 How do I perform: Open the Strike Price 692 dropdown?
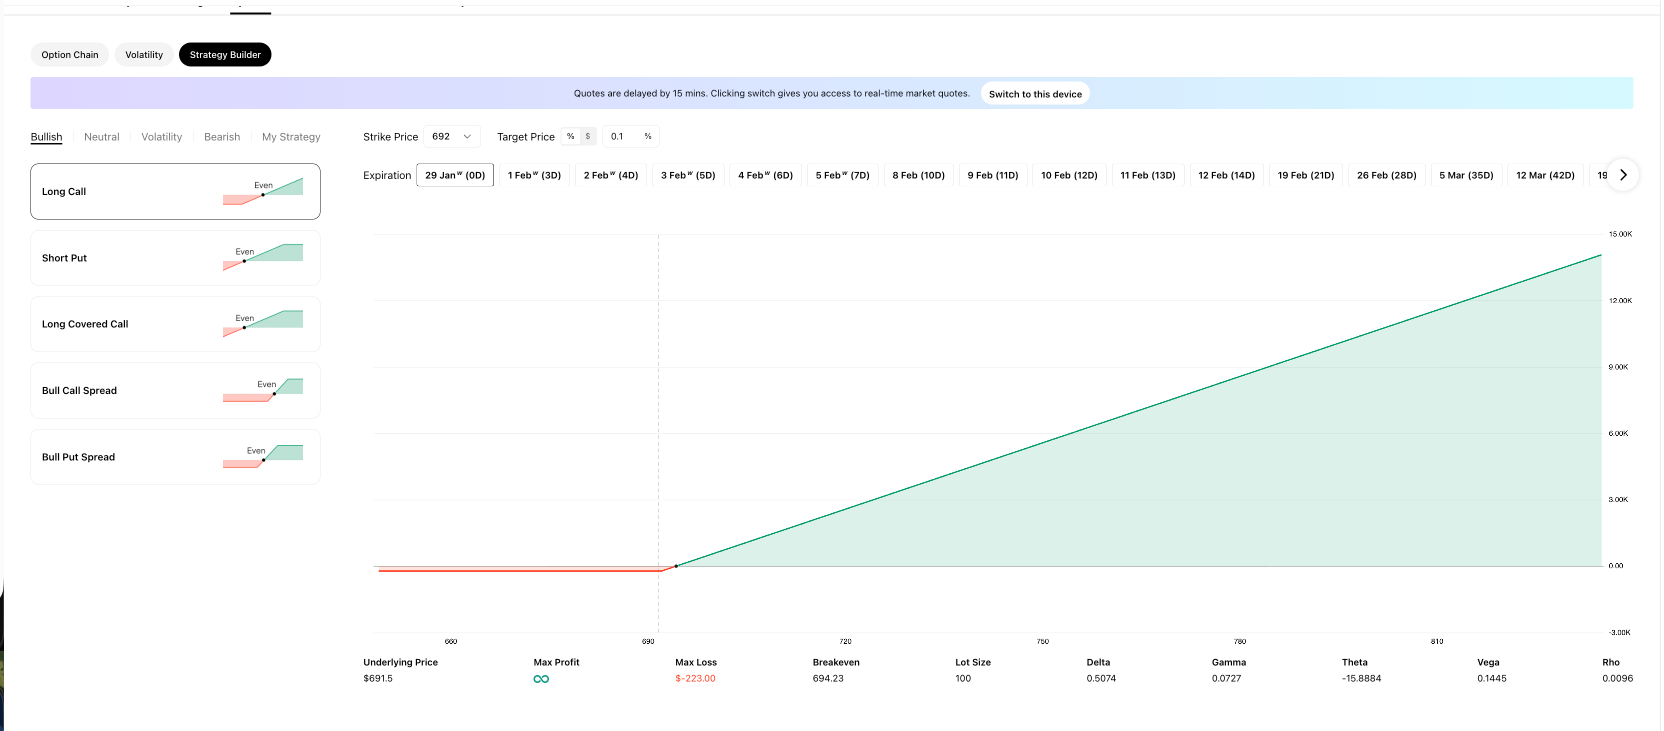[x=452, y=137]
